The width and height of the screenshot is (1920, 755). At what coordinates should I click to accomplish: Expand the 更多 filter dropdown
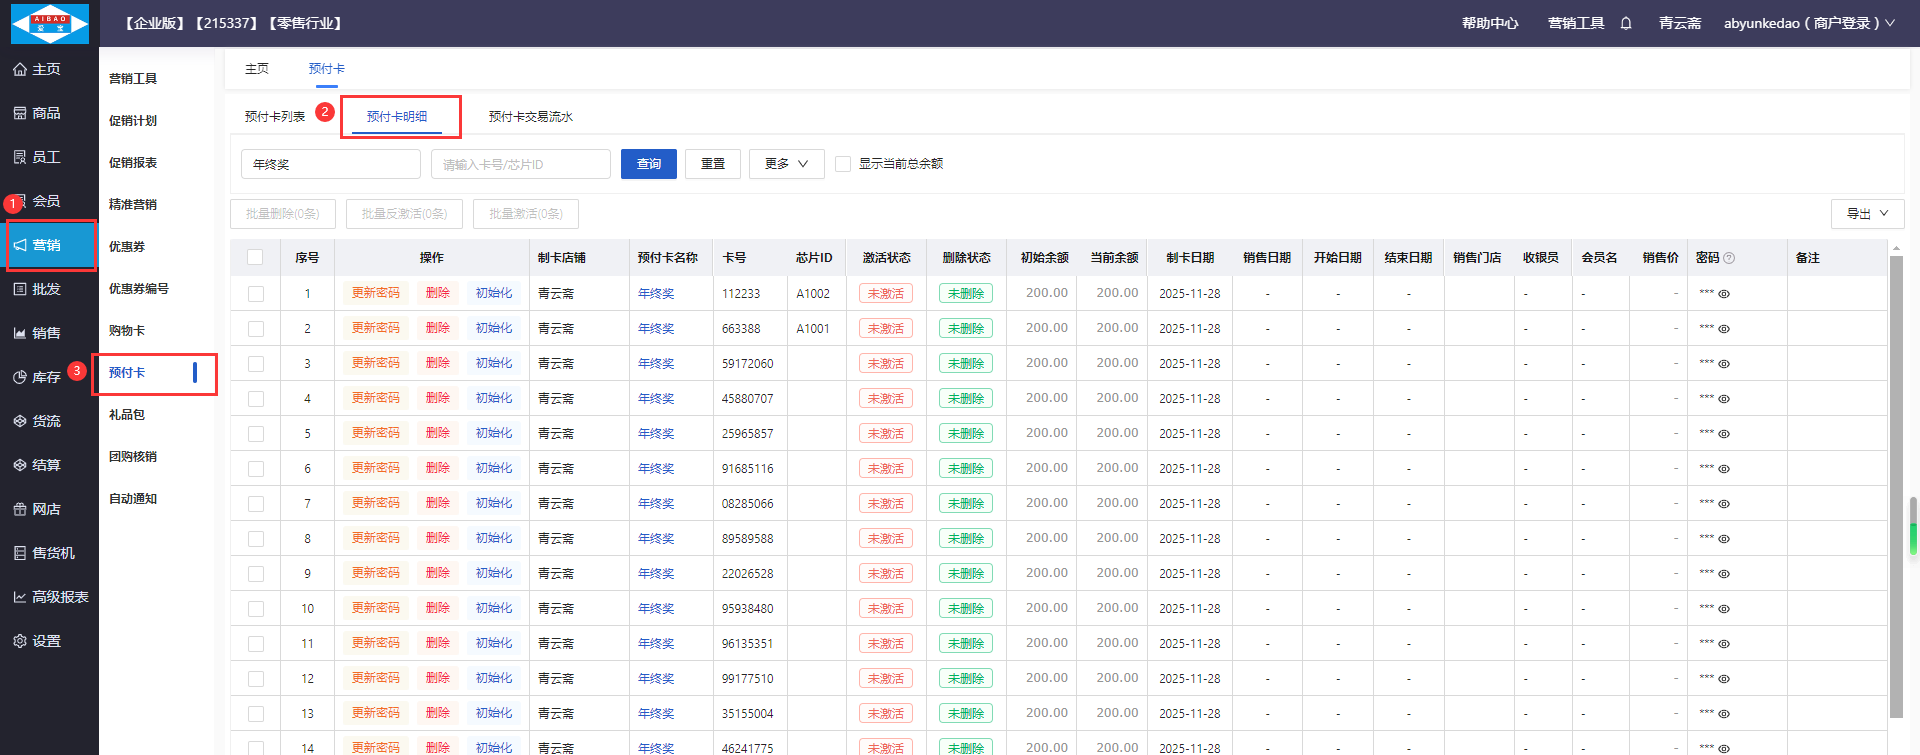(x=786, y=164)
